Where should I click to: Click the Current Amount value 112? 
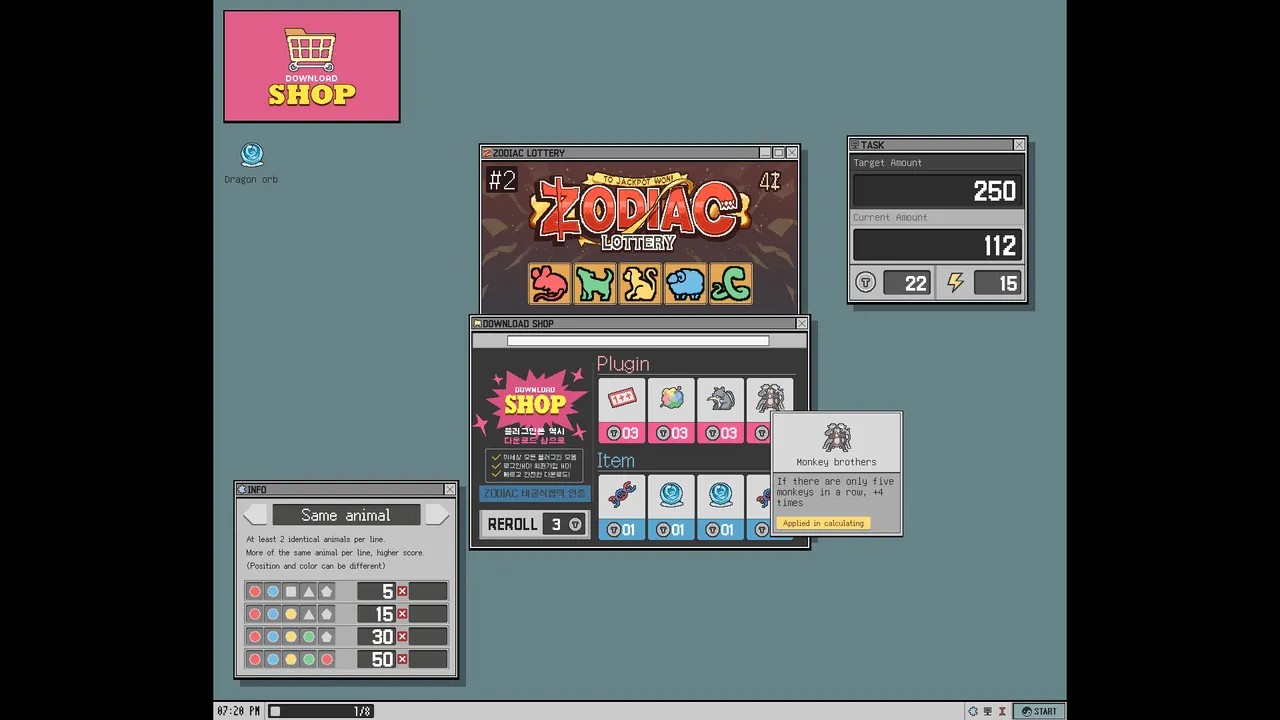[x=937, y=245]
